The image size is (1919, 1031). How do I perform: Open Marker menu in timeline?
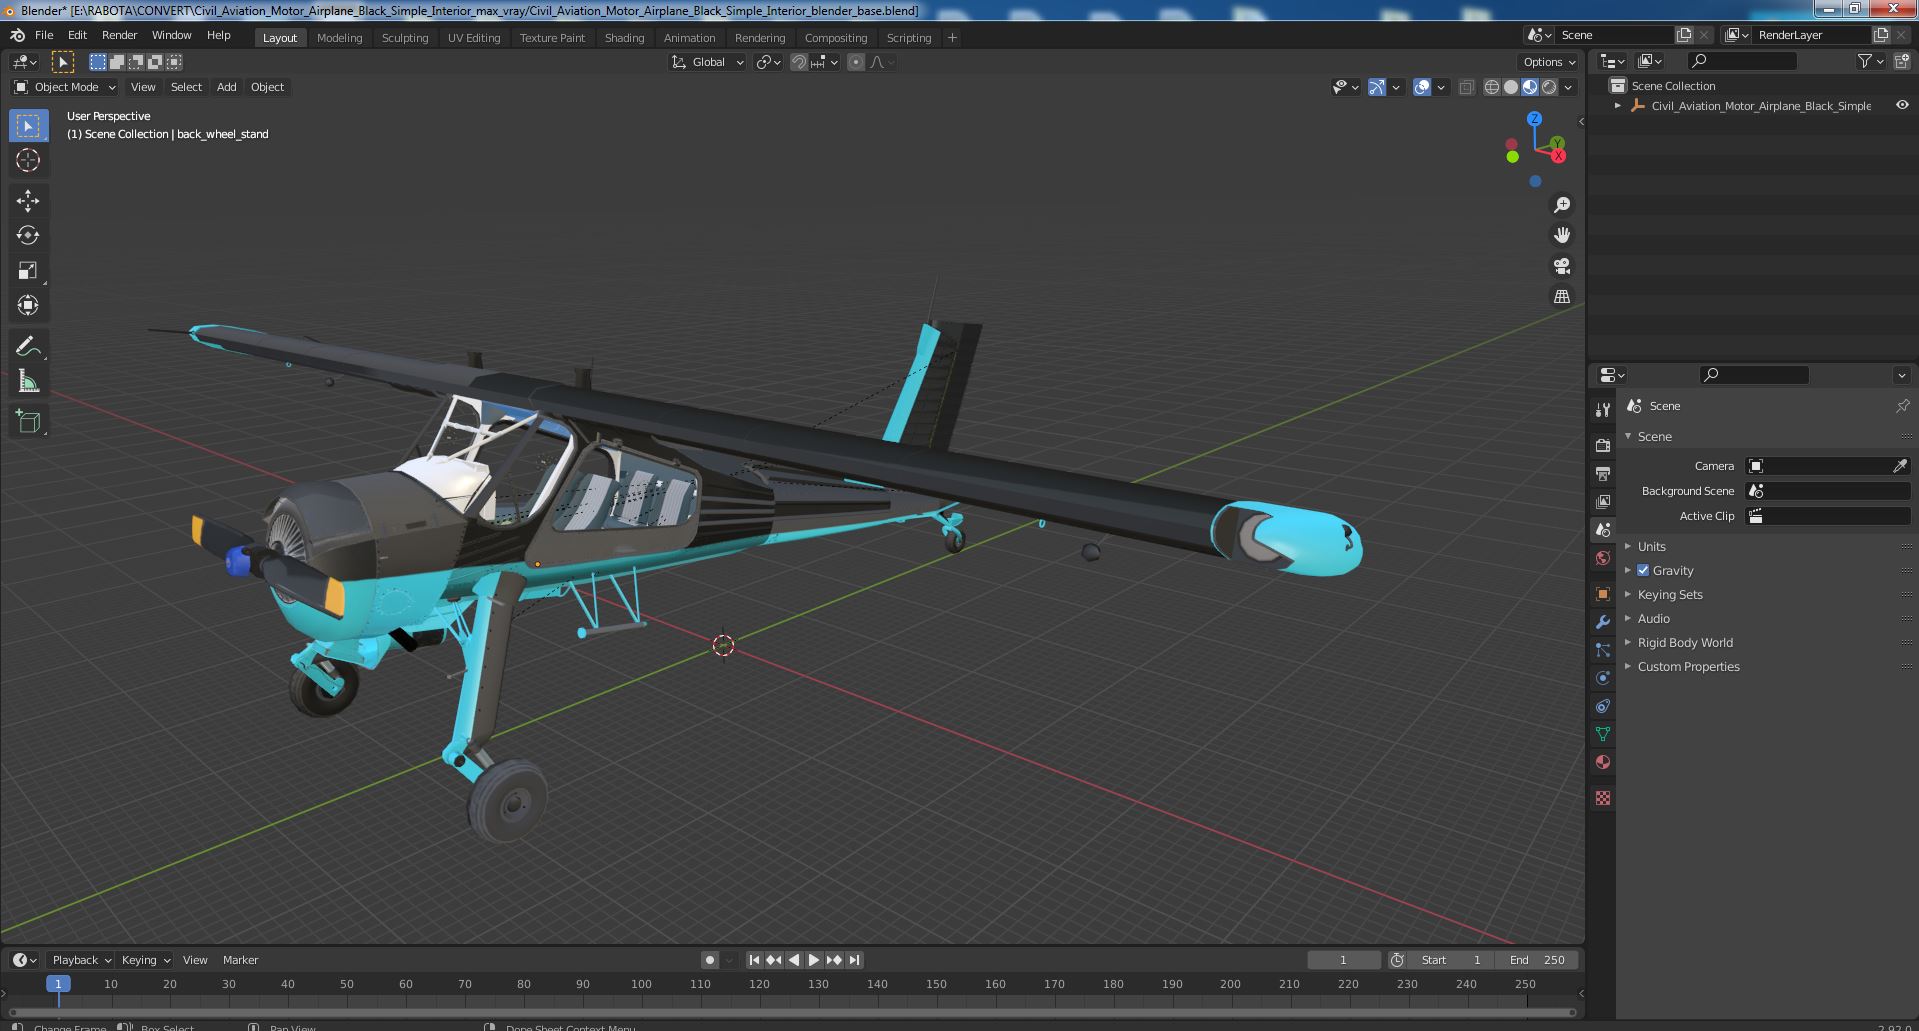tap(240, 960)
